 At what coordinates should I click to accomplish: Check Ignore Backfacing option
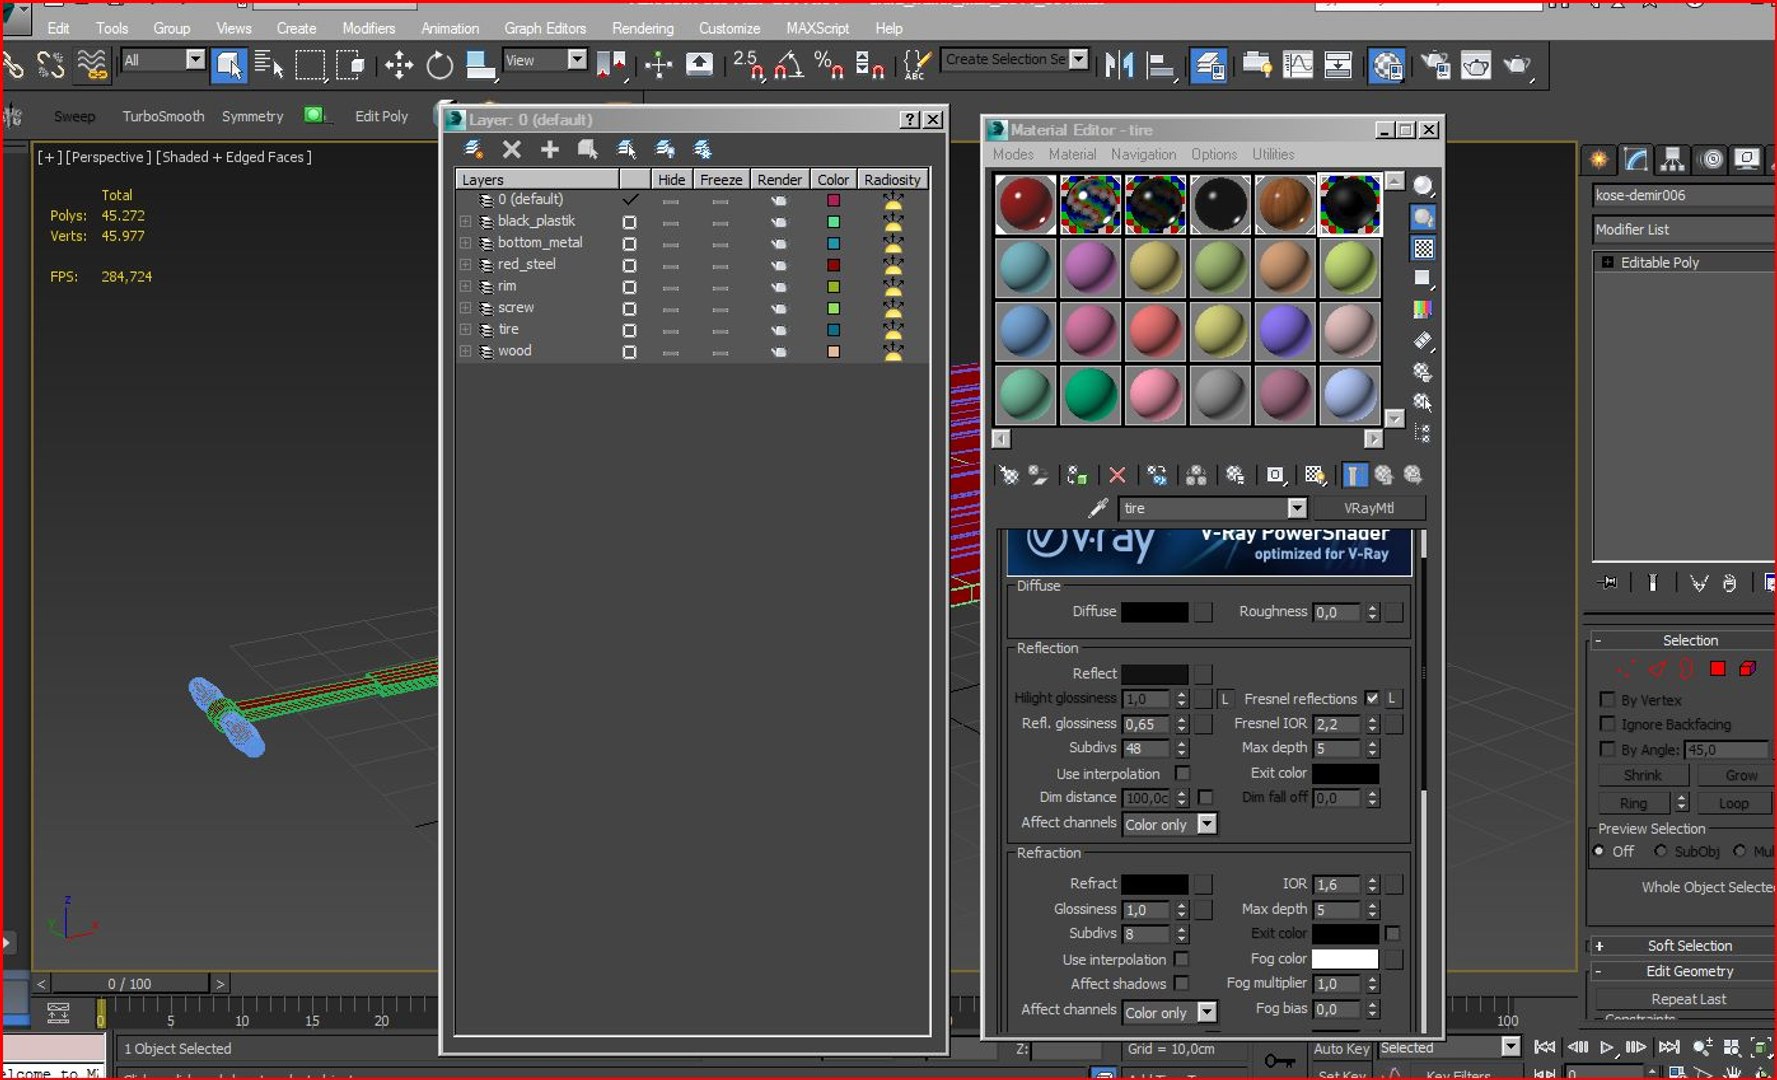1607,723
